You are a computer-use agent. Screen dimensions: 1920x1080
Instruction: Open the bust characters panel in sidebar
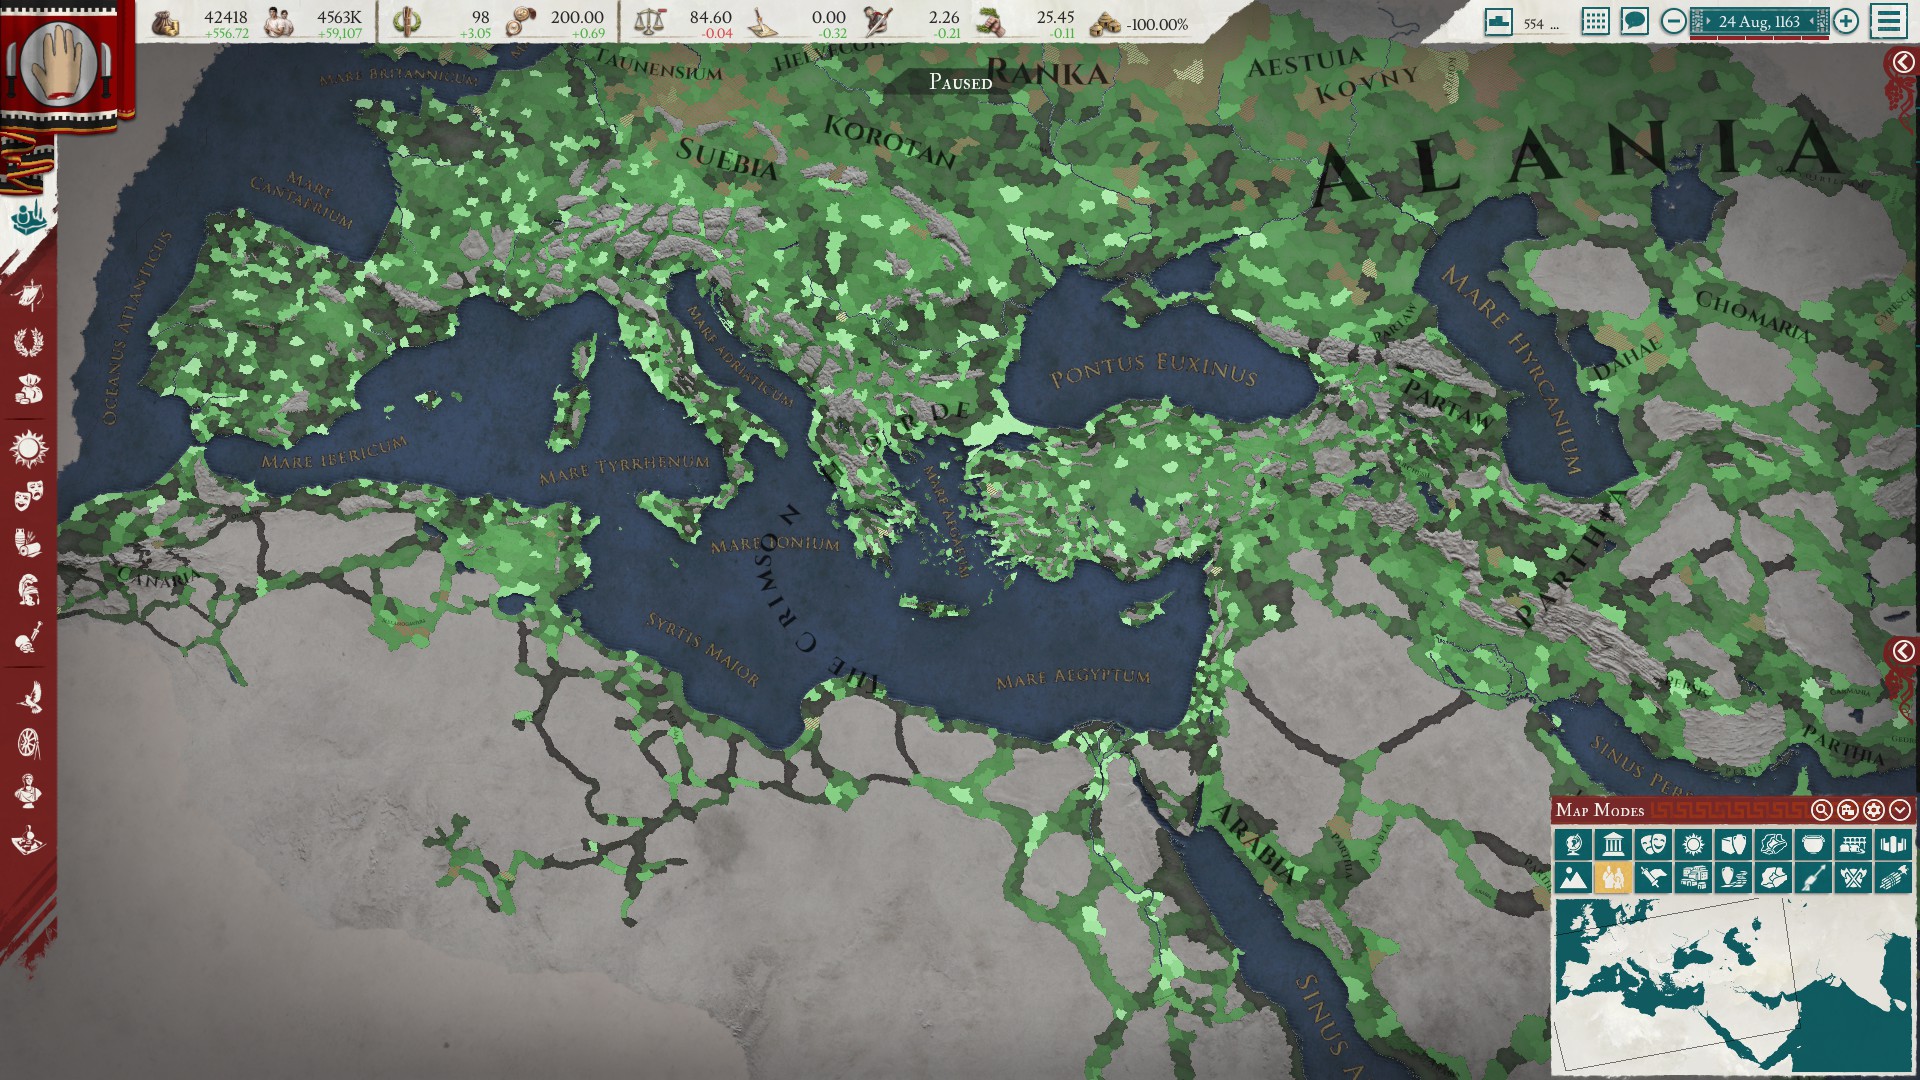pyautogui.click(x=29, y=791)
